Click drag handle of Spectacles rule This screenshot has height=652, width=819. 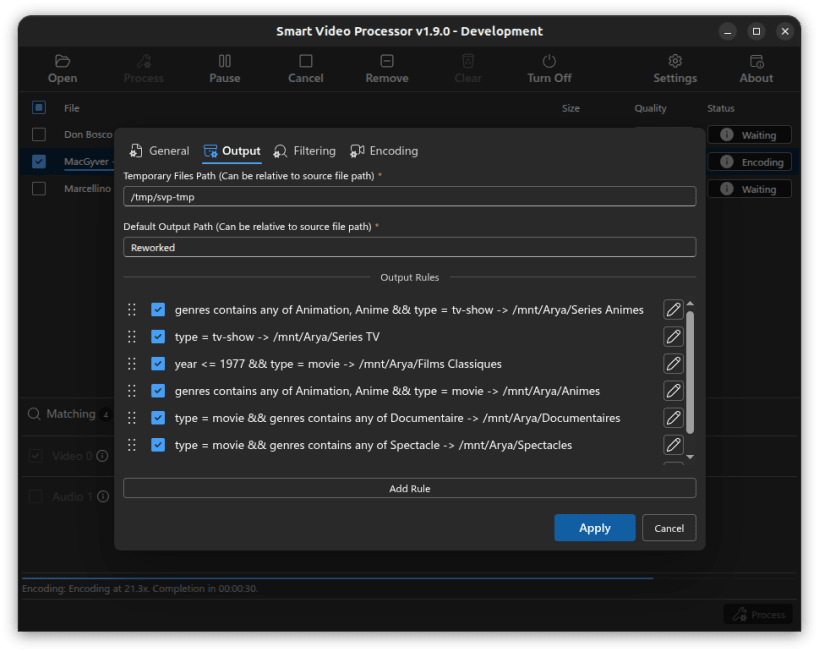(132, 445)
